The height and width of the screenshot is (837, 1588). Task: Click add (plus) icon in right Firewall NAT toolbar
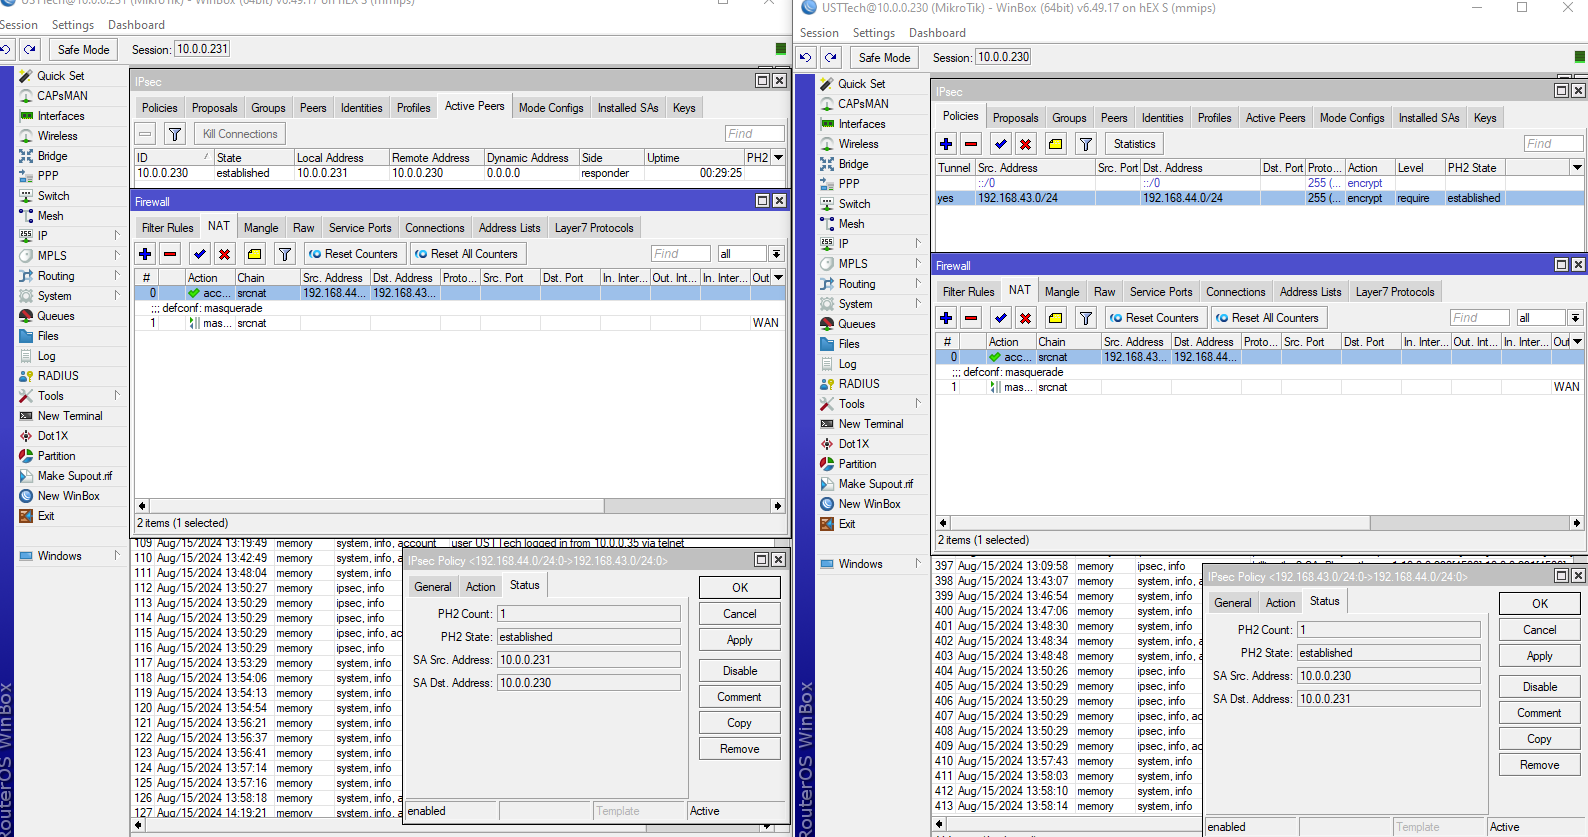[x=946, y=318]
